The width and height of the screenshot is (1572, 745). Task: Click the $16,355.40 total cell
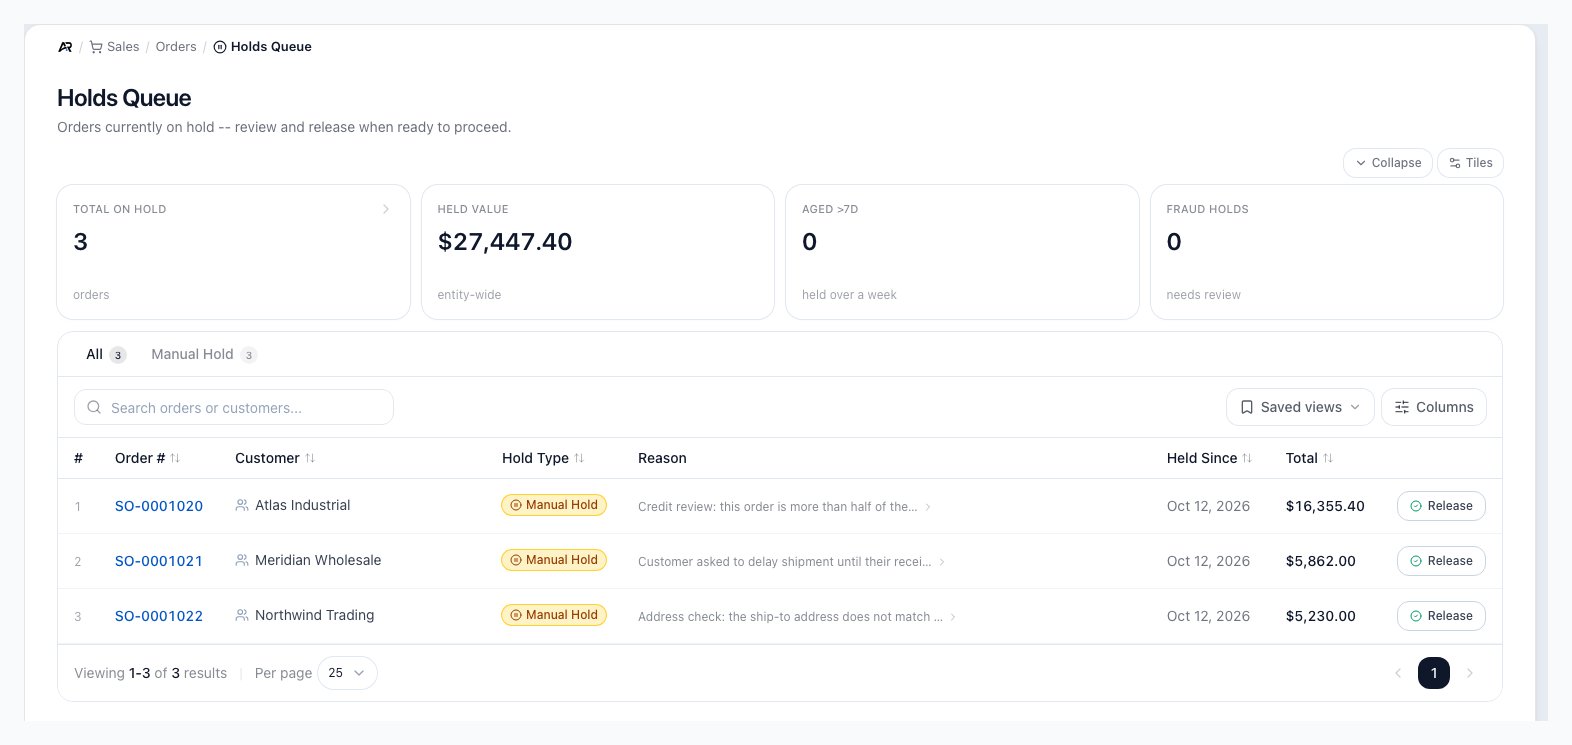click(x=1325, y=506)
